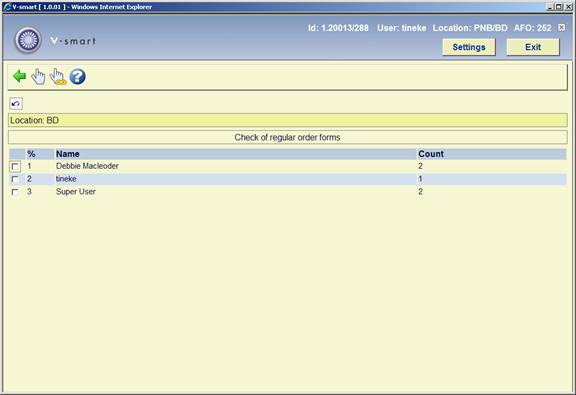Click the 'User: tineke' header text
The width and height of the screenshot is (576, 395).
pyautogui.click(x=402, y=28)
